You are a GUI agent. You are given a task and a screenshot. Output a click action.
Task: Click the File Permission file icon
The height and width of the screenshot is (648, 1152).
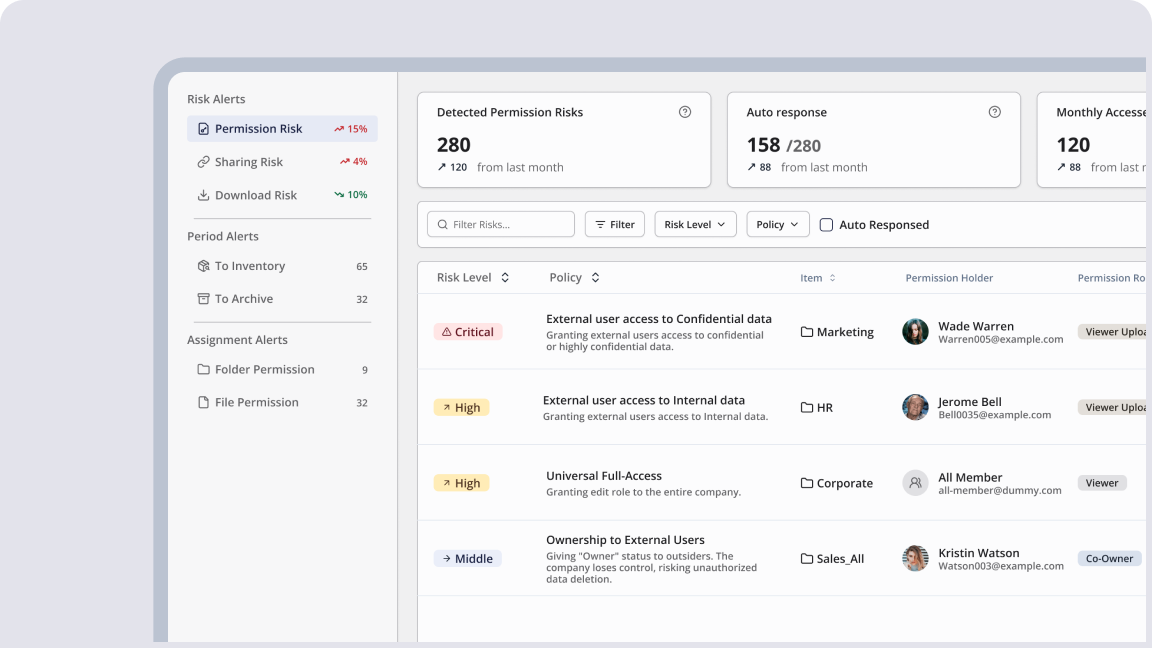(x=204, y=403)
